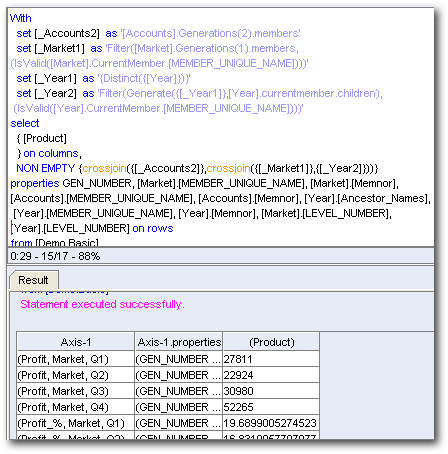Click the '[_Year1]' set definition line
Image resolution: width=448 pixels, height=454 pixels.
pyautogui.click(x=103, y=78)
